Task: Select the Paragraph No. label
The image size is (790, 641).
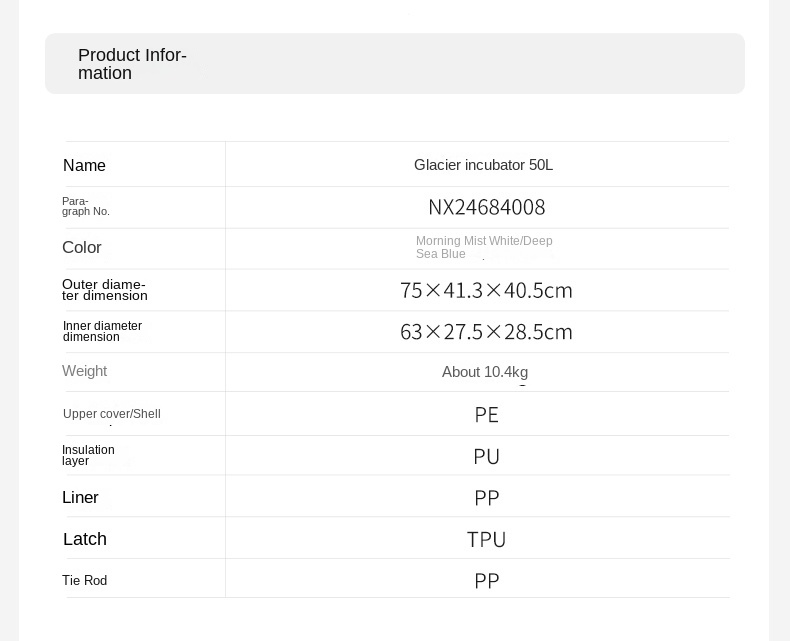Action: coord(86,207)
